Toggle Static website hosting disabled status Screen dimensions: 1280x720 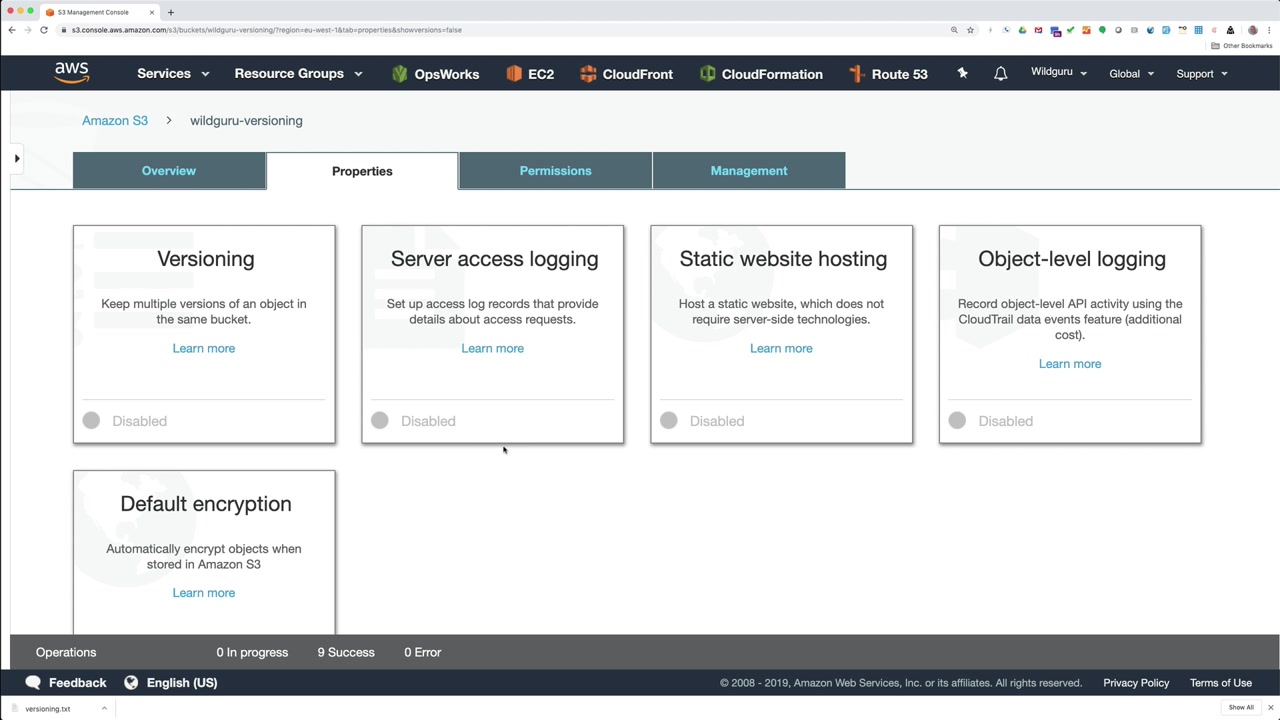pyautogui.click(x=669, y=421)
